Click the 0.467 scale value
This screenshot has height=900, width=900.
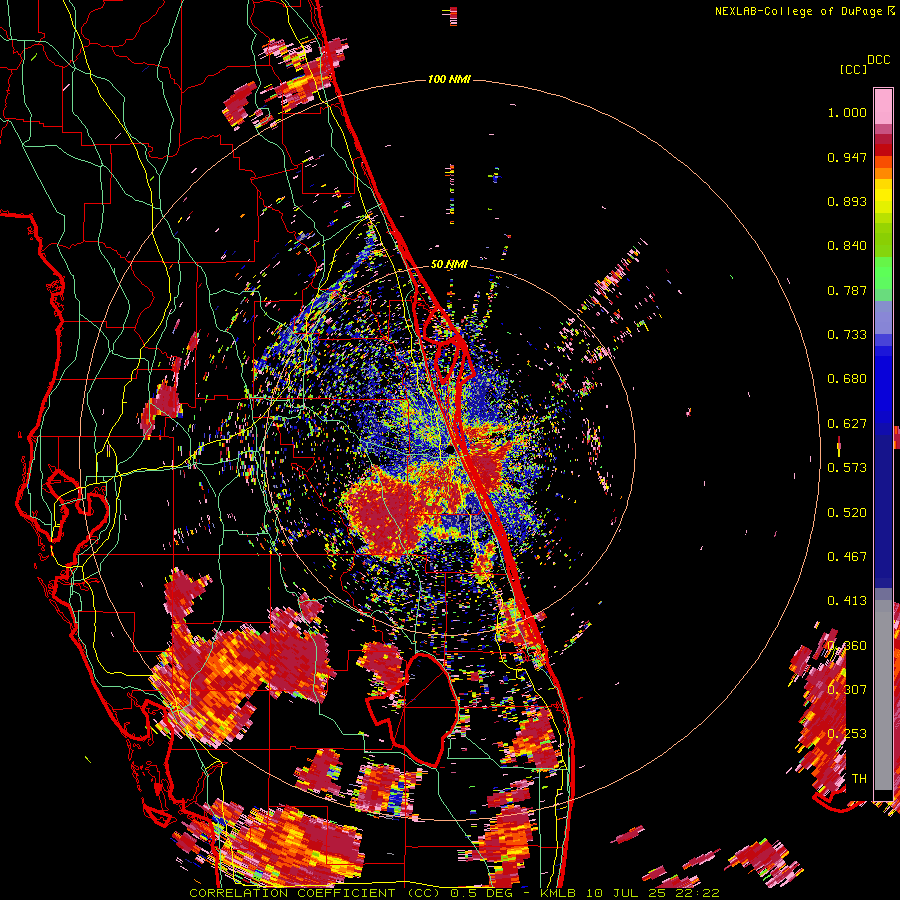click(847, 557)
